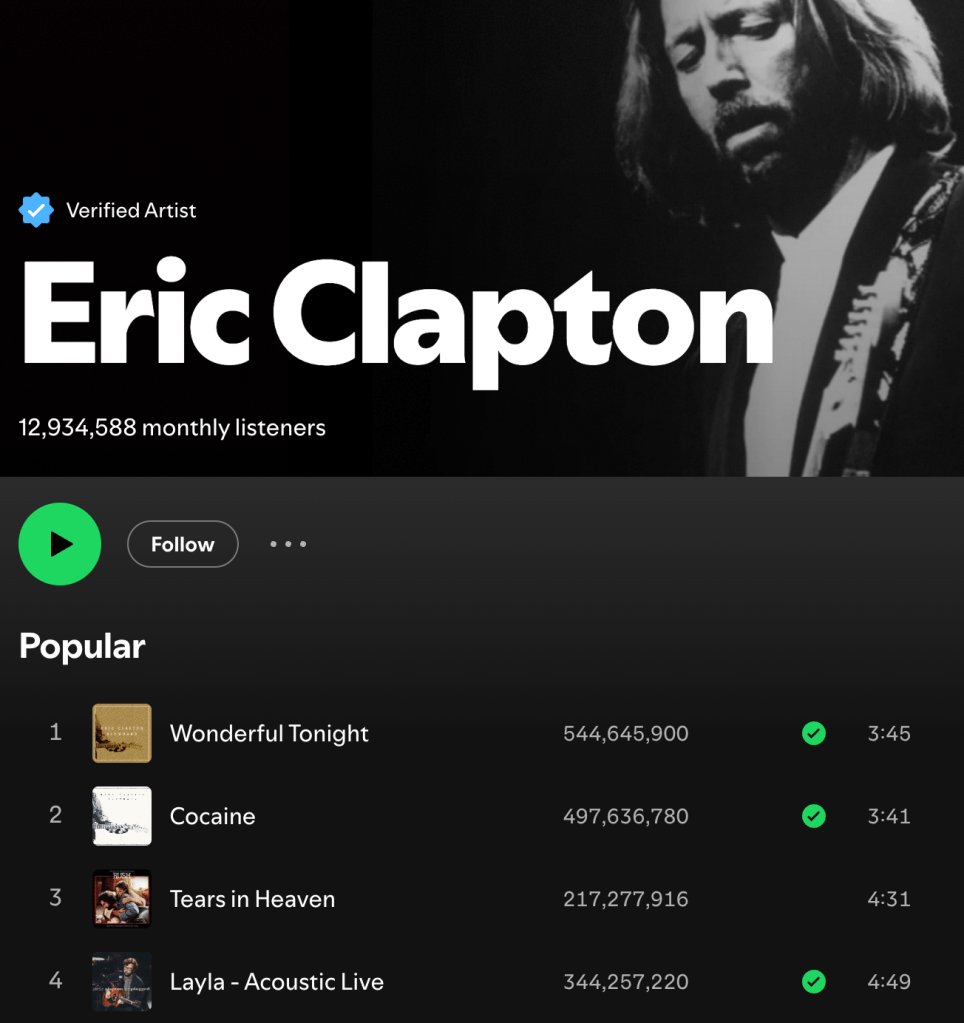Open the Wonderful Tonight album cover thumbnail
Image resolution: width=964 pixels, height=1023 pixels.
122,733
